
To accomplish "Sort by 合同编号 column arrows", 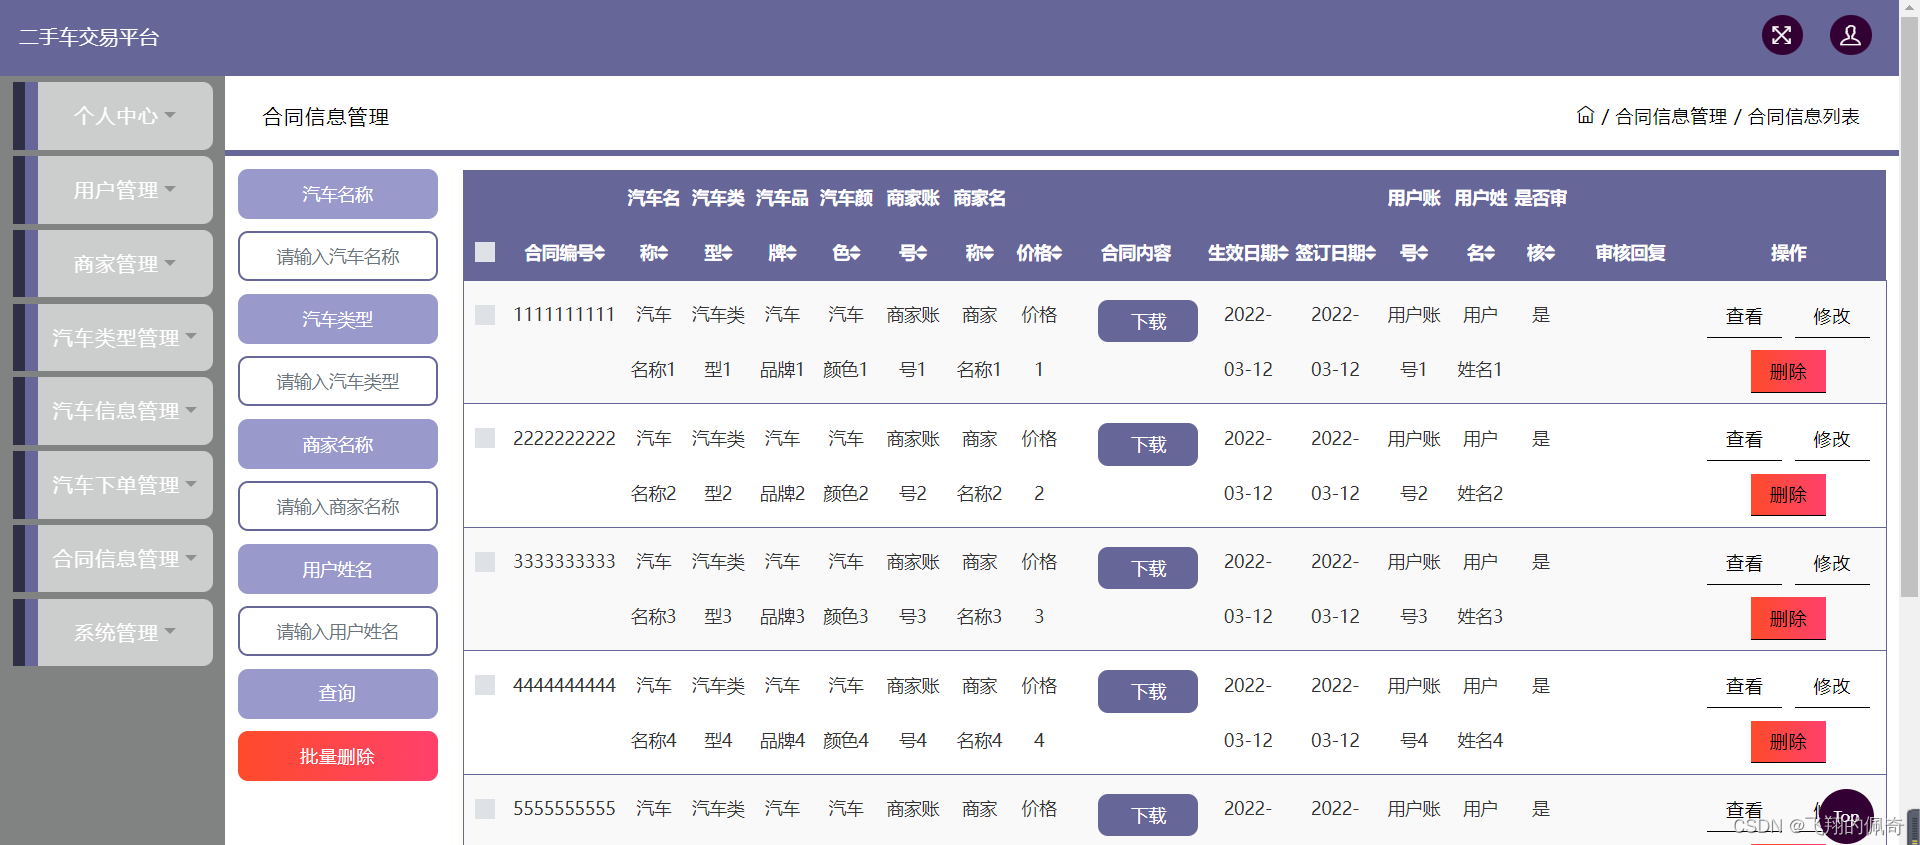I will pos(600,253).
